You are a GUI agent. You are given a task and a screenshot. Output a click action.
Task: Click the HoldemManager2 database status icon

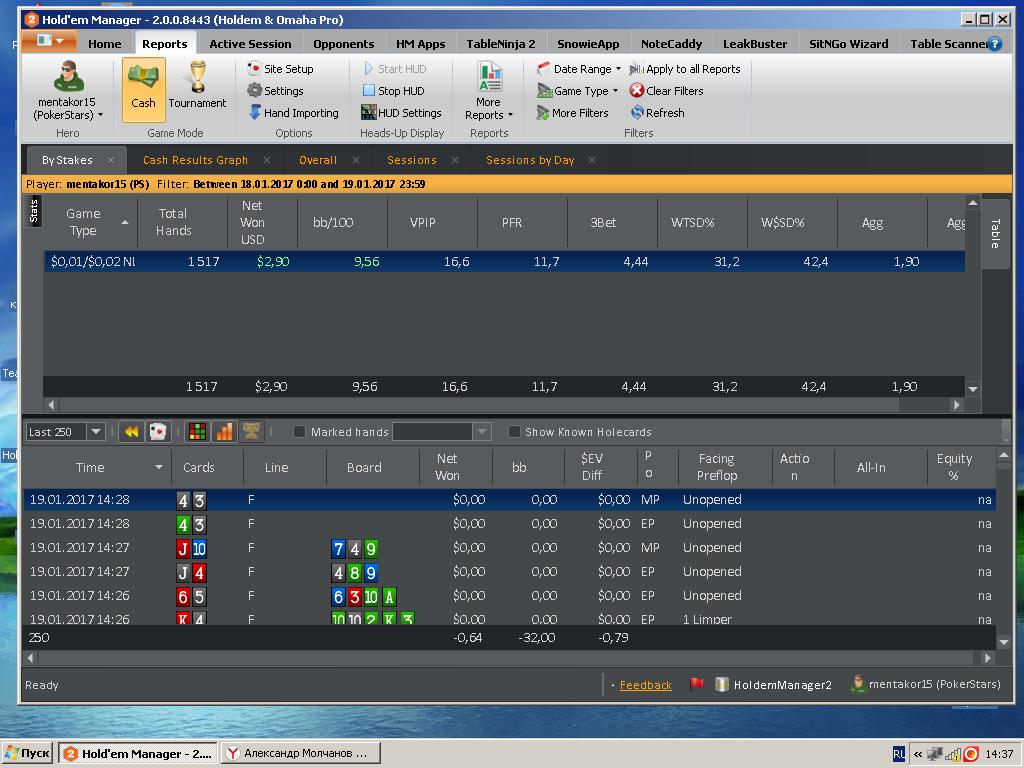point(722,684)
